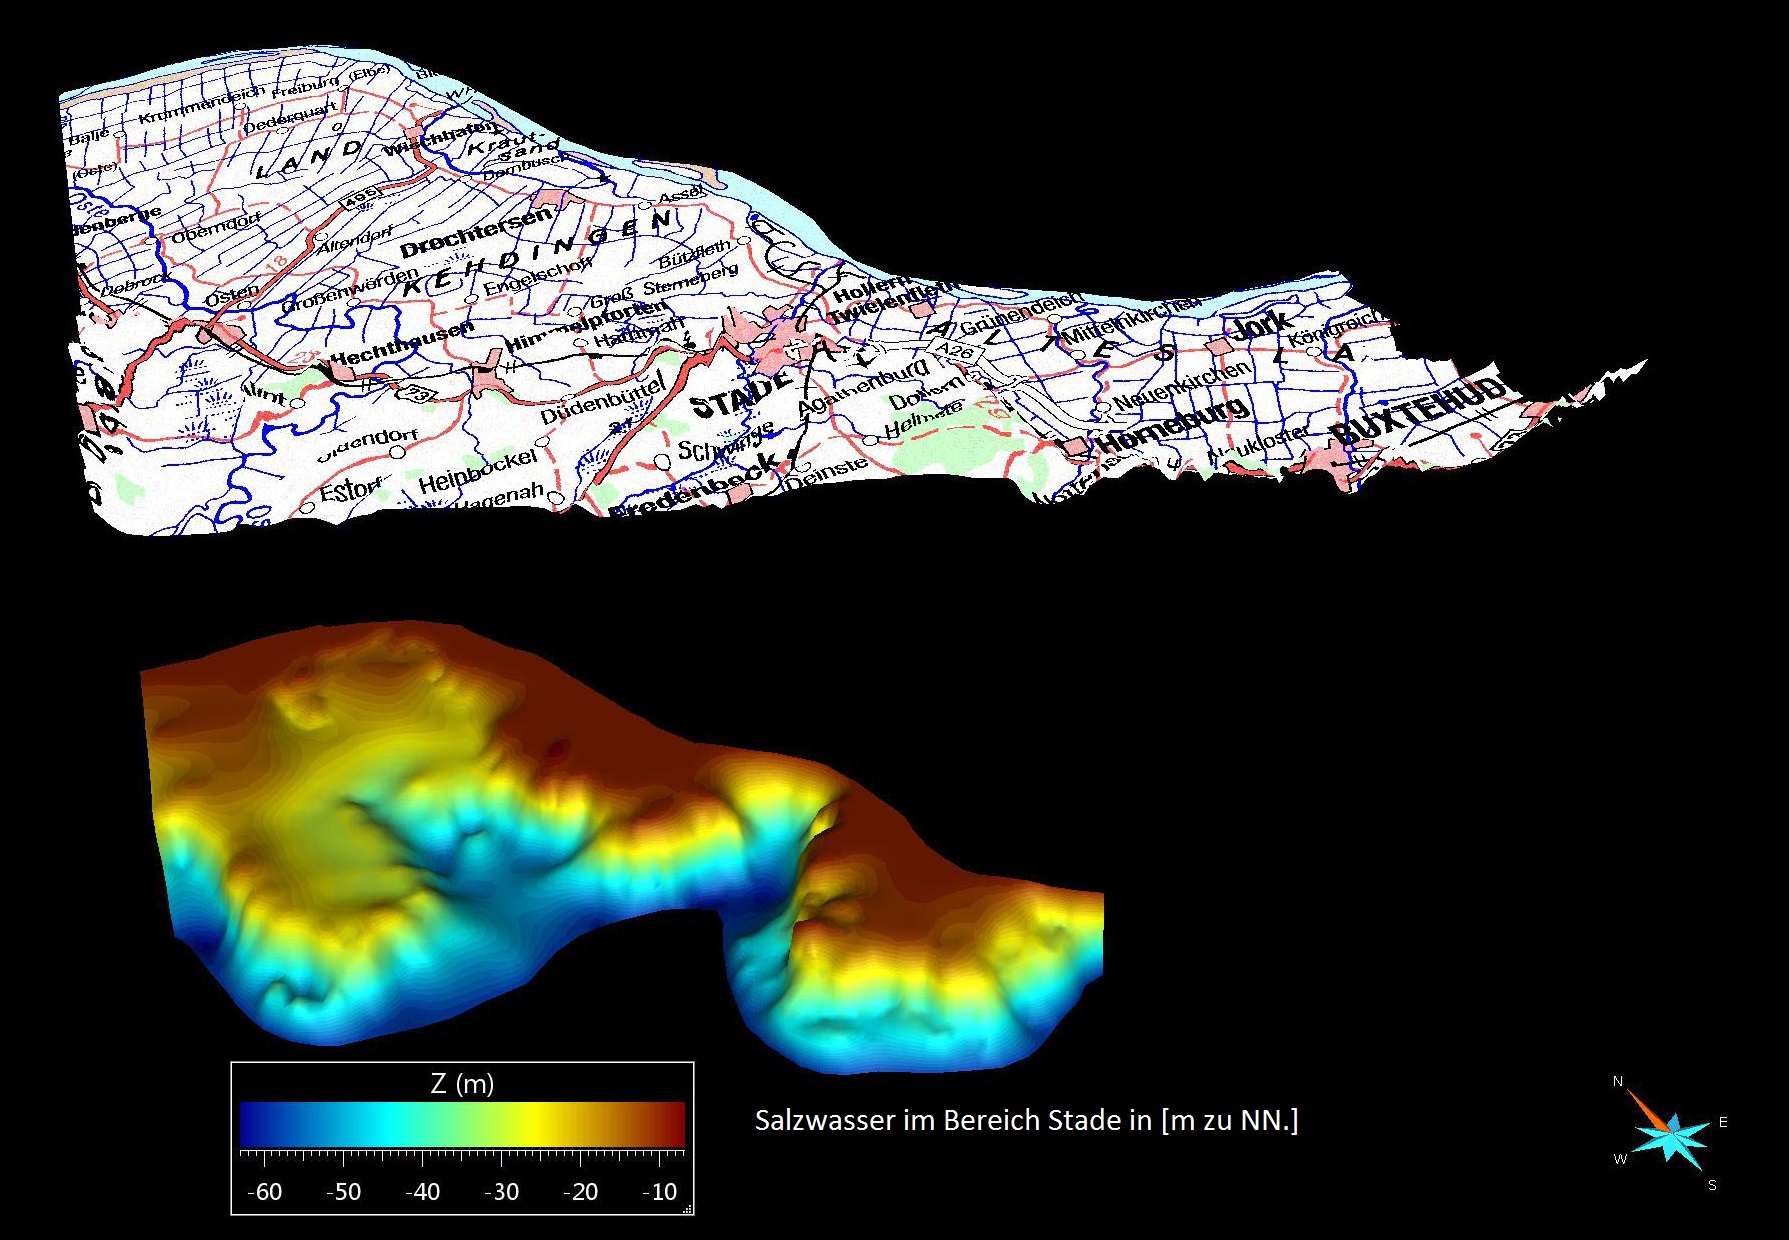Click the E label on the compass
The height and width of the screenshot is (1240, 1789).
[1723, 1122]
